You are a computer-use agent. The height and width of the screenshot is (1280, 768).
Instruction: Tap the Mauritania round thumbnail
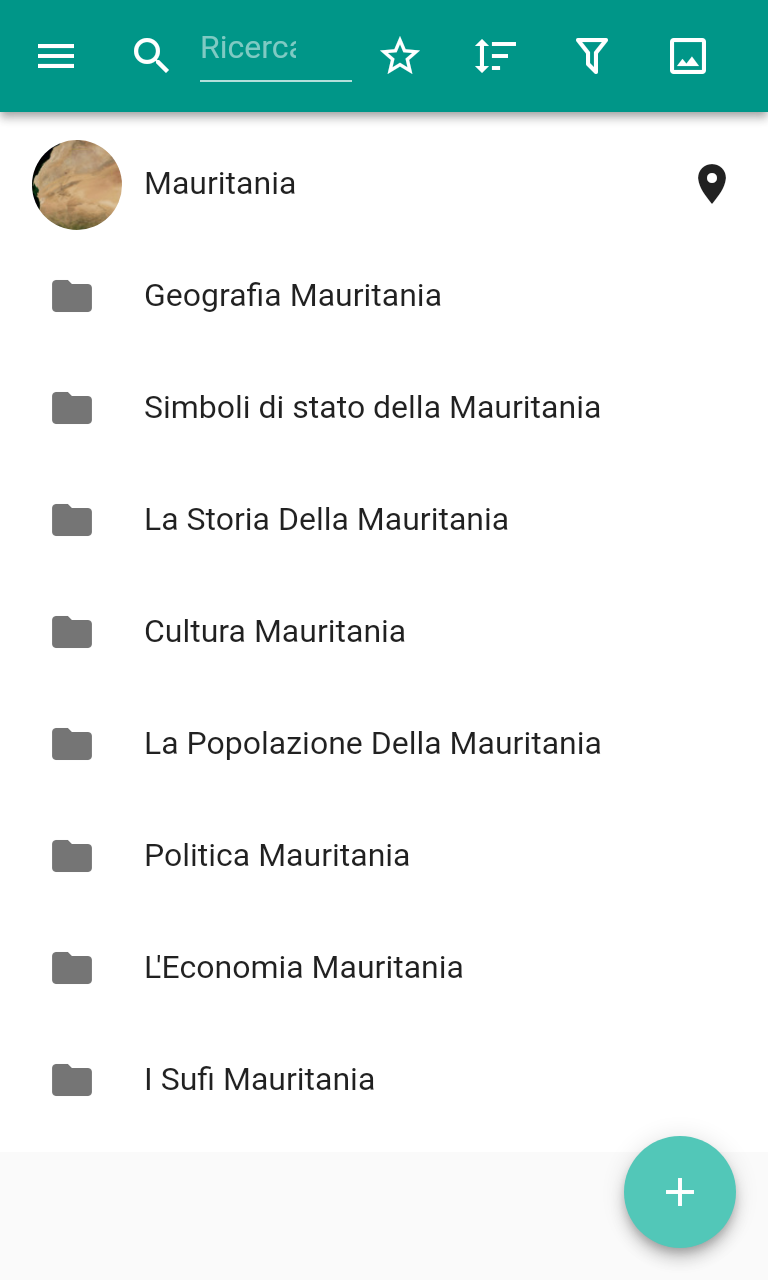(x=77, y=185)
